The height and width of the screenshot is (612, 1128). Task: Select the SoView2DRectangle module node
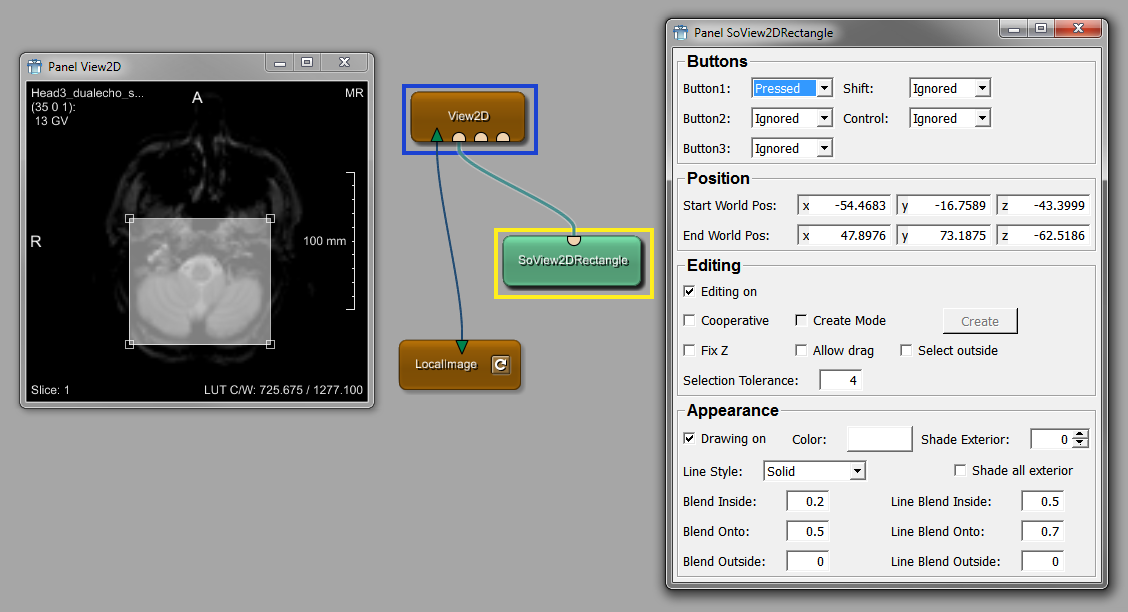tap(572, 261)
